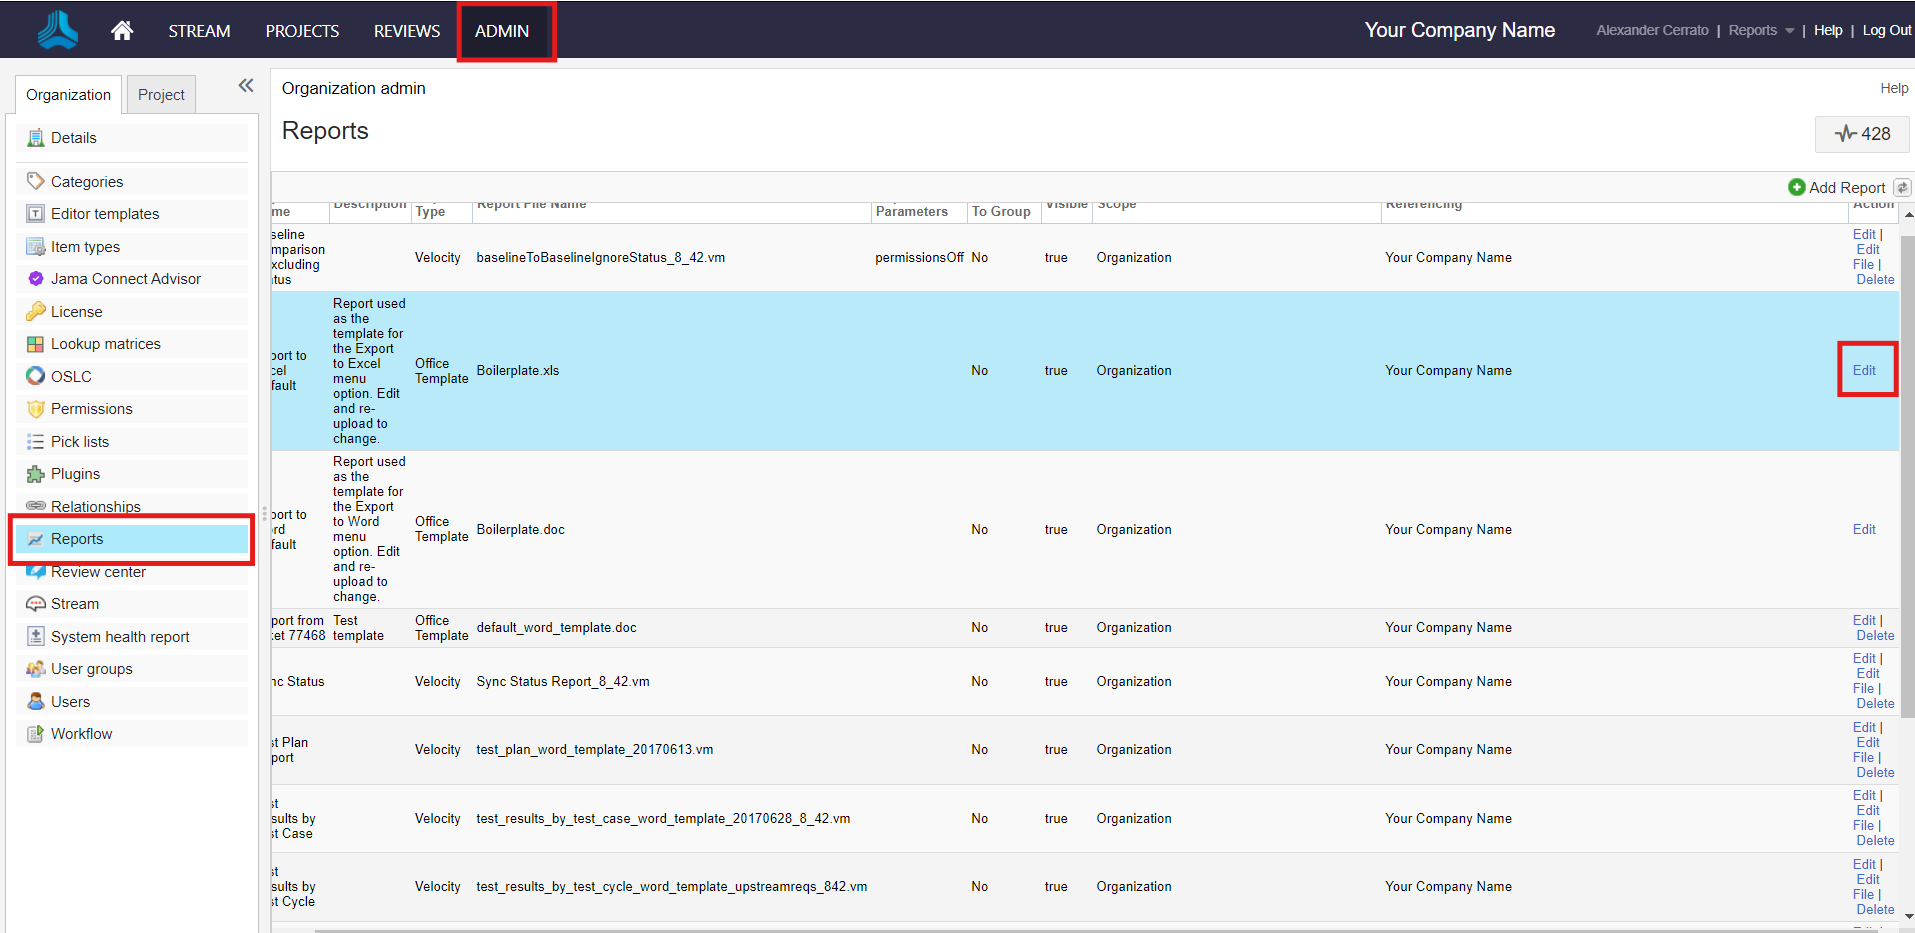
Task: Open Workflow settings icon
Action: [x=36, y=733]
